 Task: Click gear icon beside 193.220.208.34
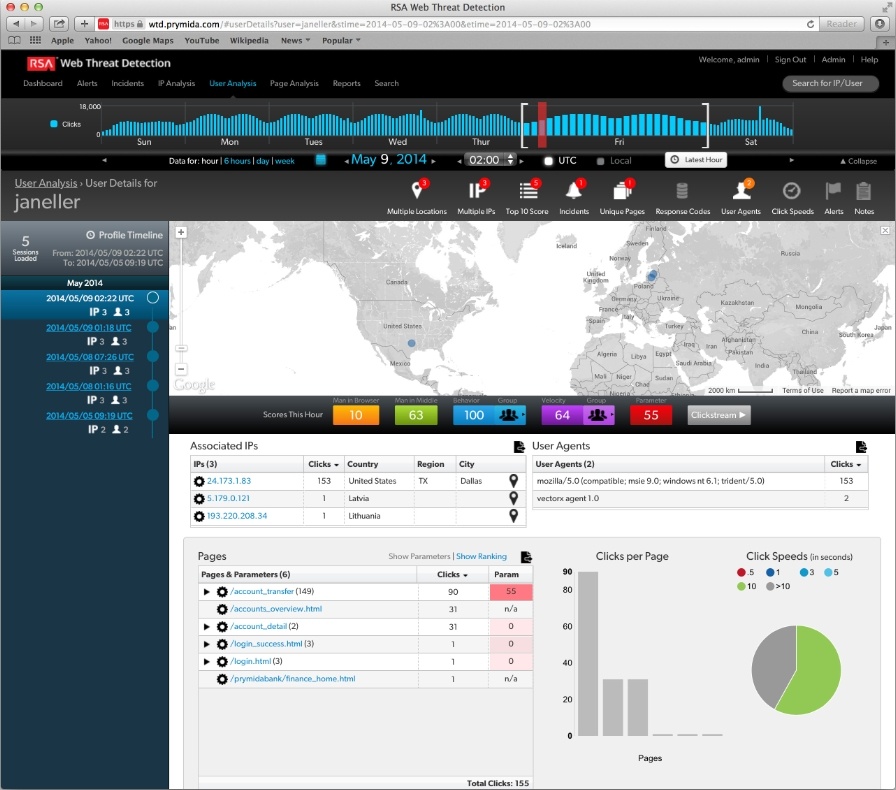(199, 516)
